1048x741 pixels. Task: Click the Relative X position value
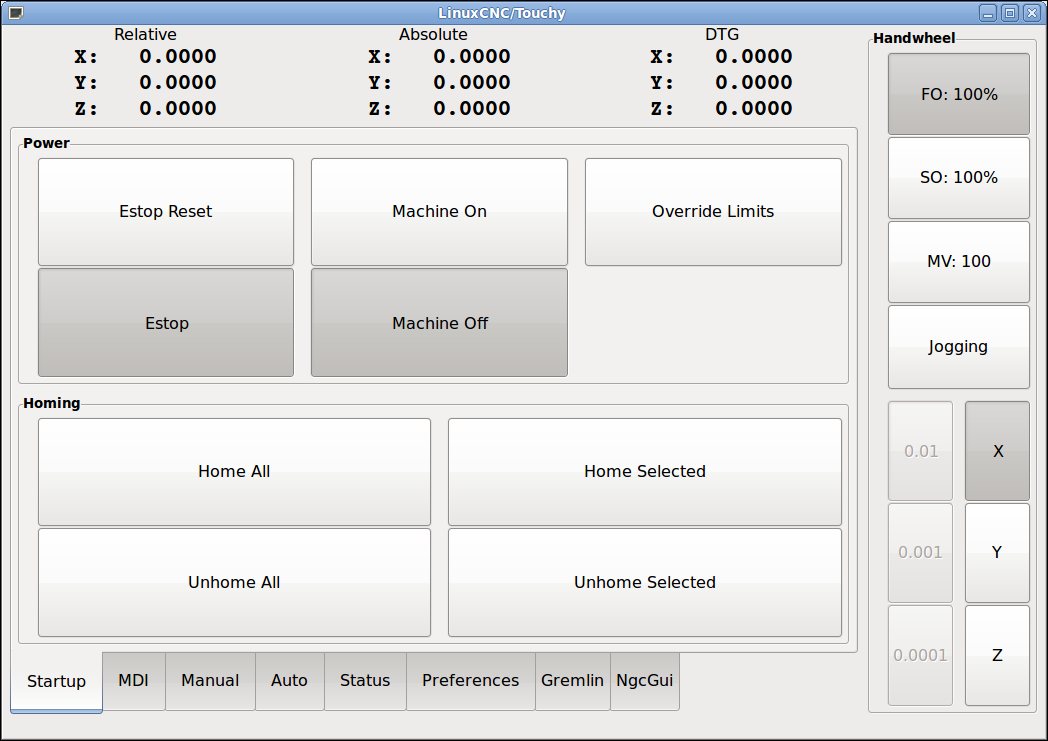click(x=178, y=57)
